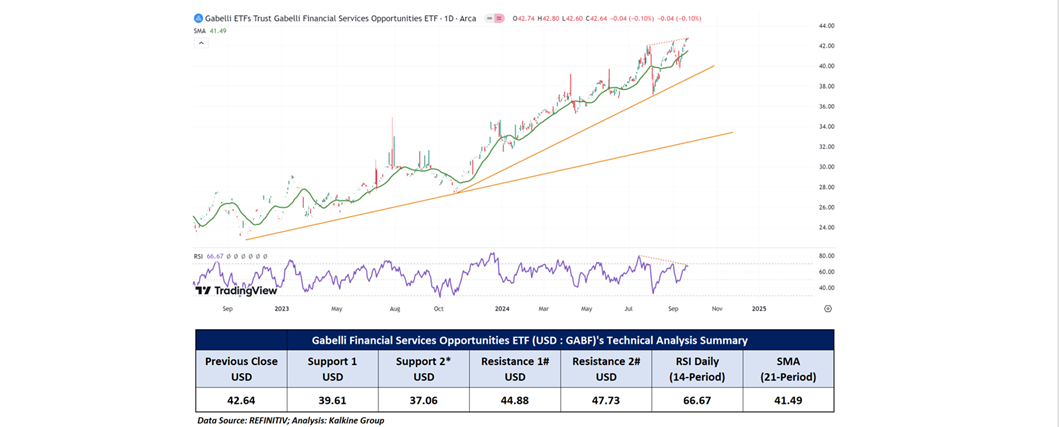Click the Resistance 1 value 44.88
Image resolution: width=1059 pixels, height=427 pixels.
tap(515, 400)
